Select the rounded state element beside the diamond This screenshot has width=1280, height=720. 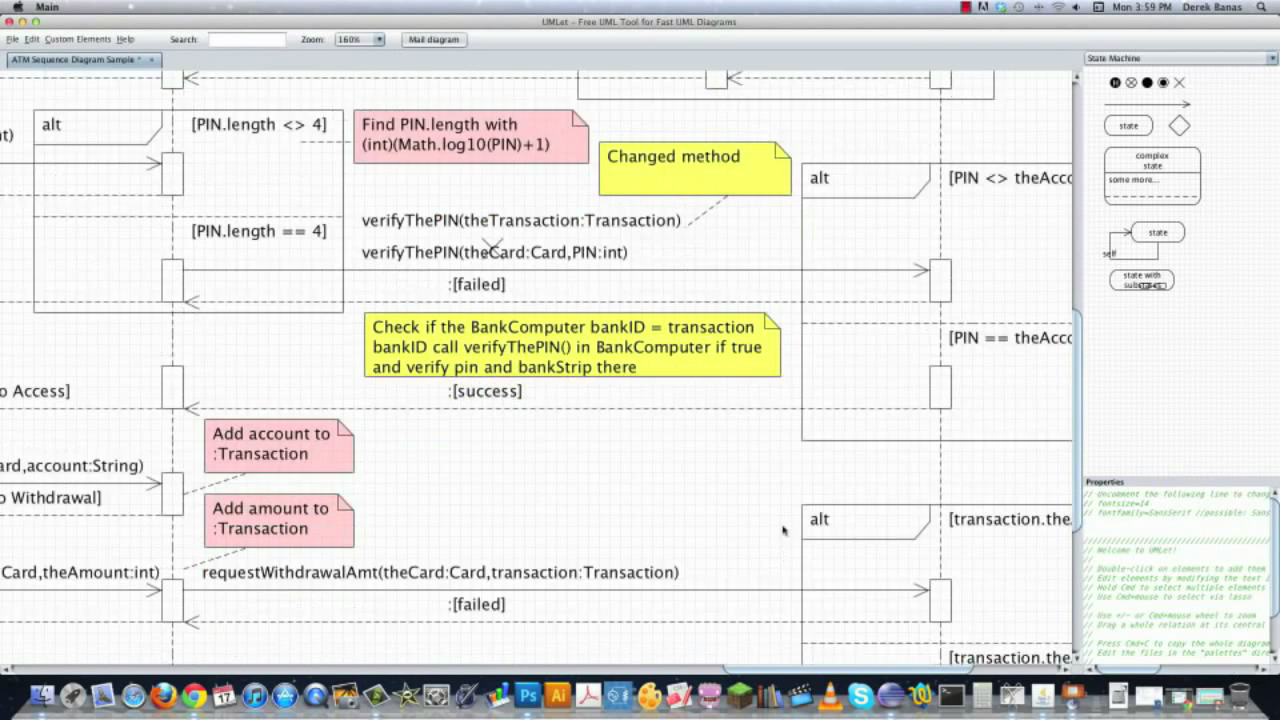tap(1128, 126)
